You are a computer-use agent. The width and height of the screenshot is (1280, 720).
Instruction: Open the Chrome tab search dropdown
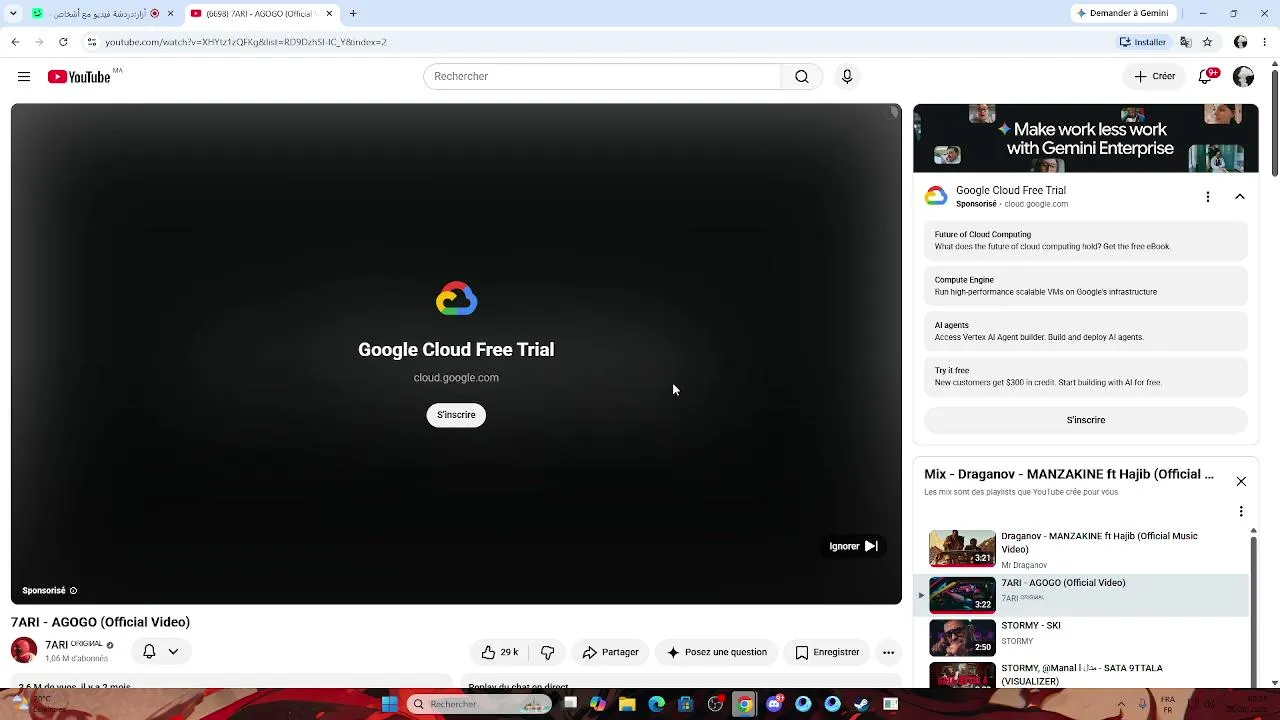coord(13,14)
